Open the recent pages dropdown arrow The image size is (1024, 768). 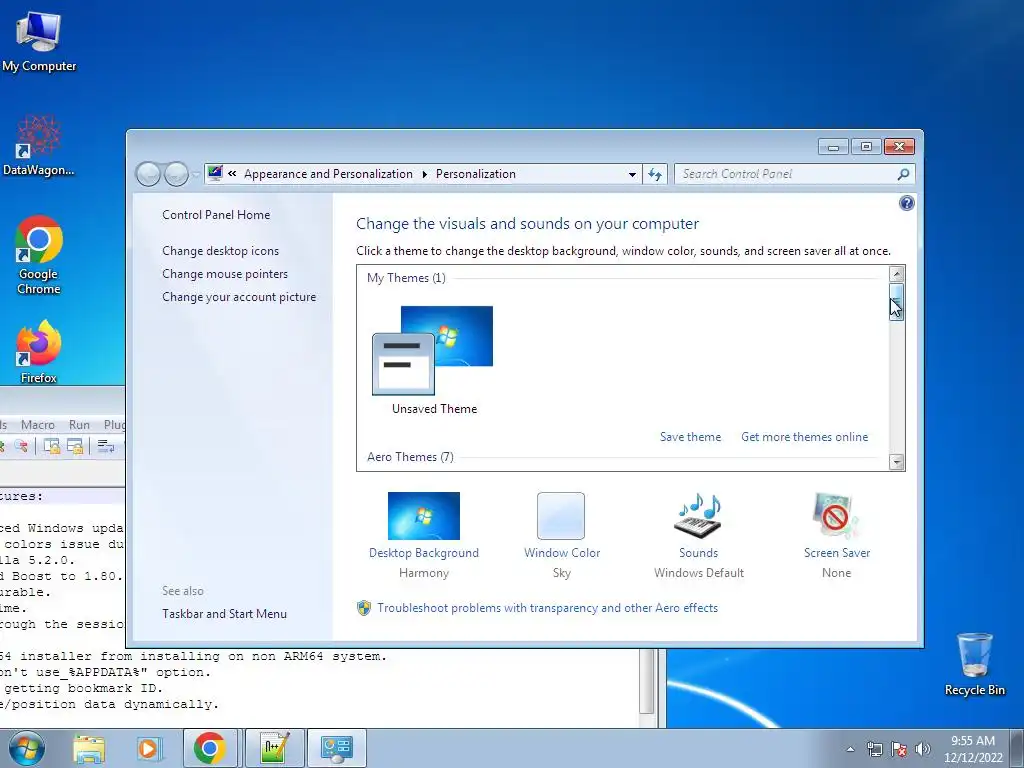coord(195,174)
